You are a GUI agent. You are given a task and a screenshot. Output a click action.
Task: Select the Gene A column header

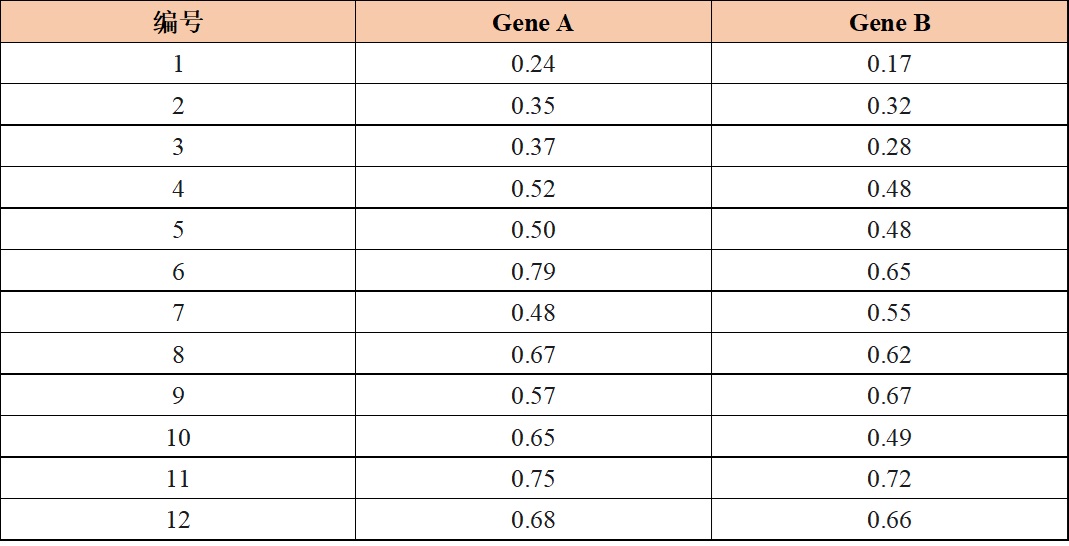[533, 23]
